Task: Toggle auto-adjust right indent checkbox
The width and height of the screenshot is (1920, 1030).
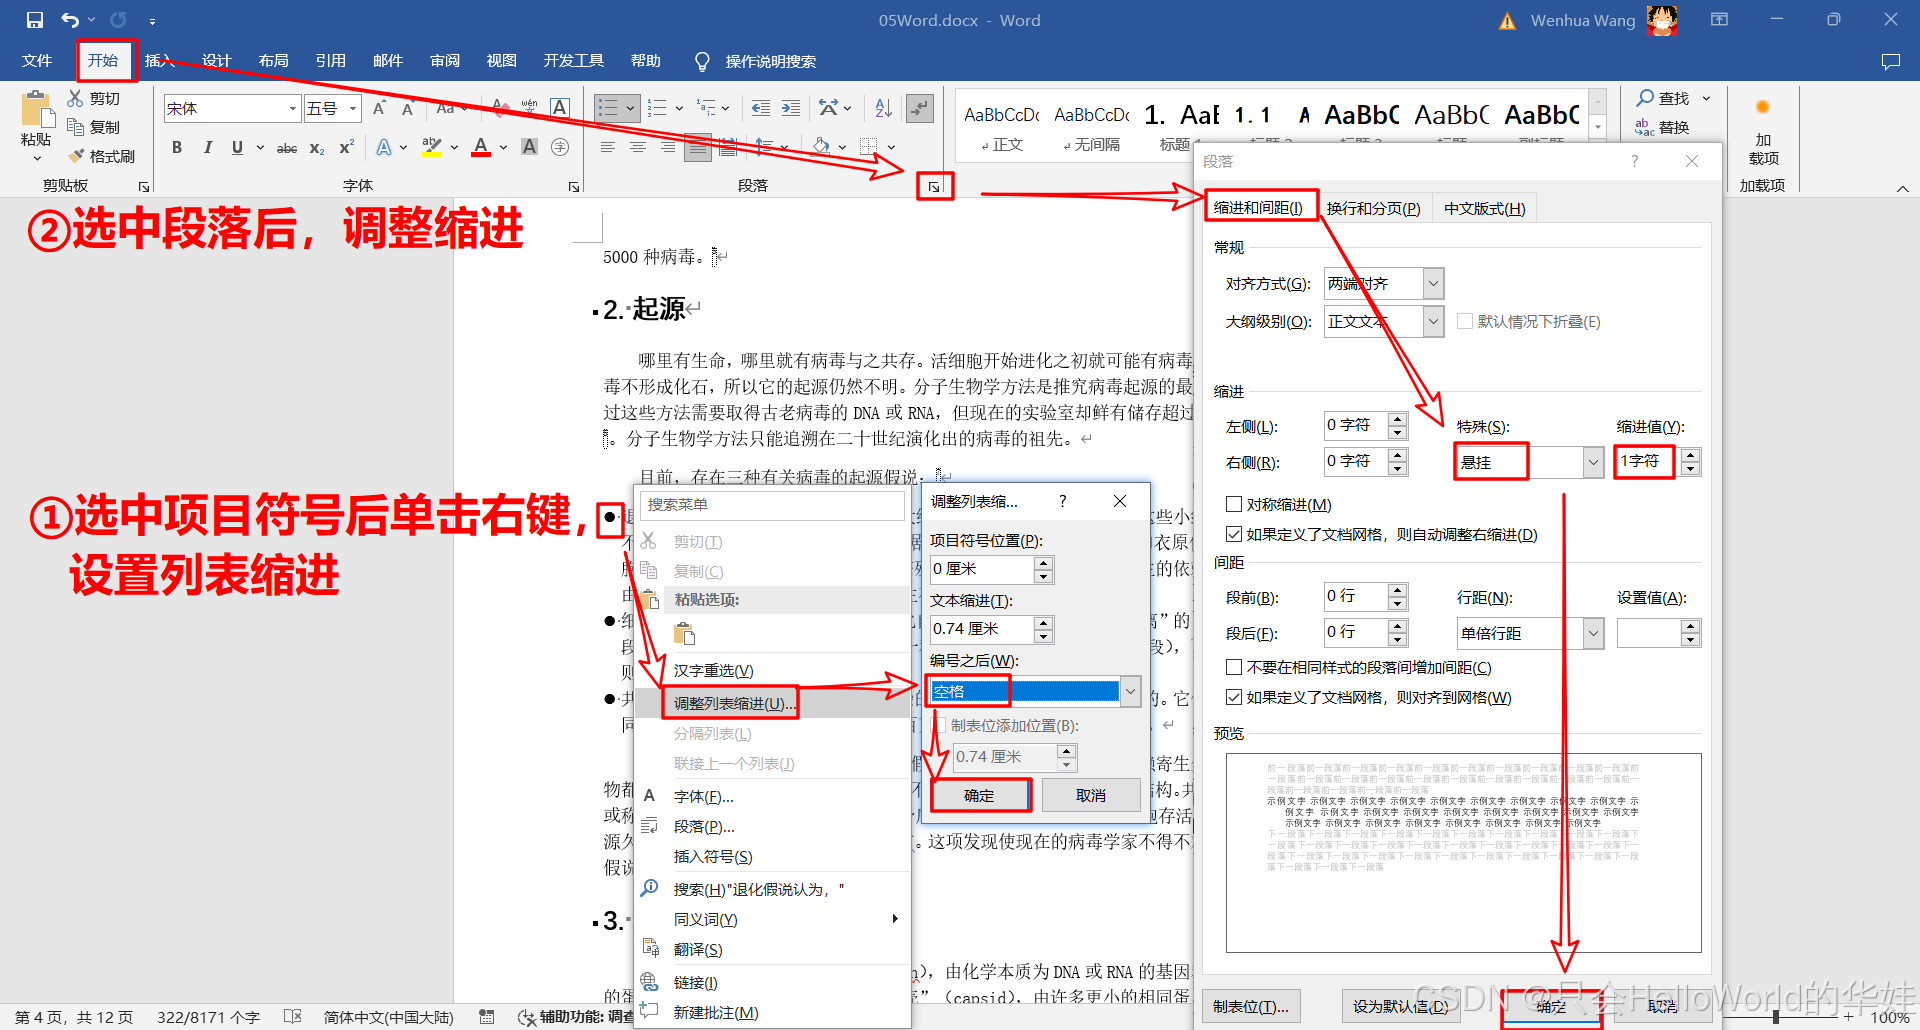Action: pyautogui.click(x=1234, y=534)
